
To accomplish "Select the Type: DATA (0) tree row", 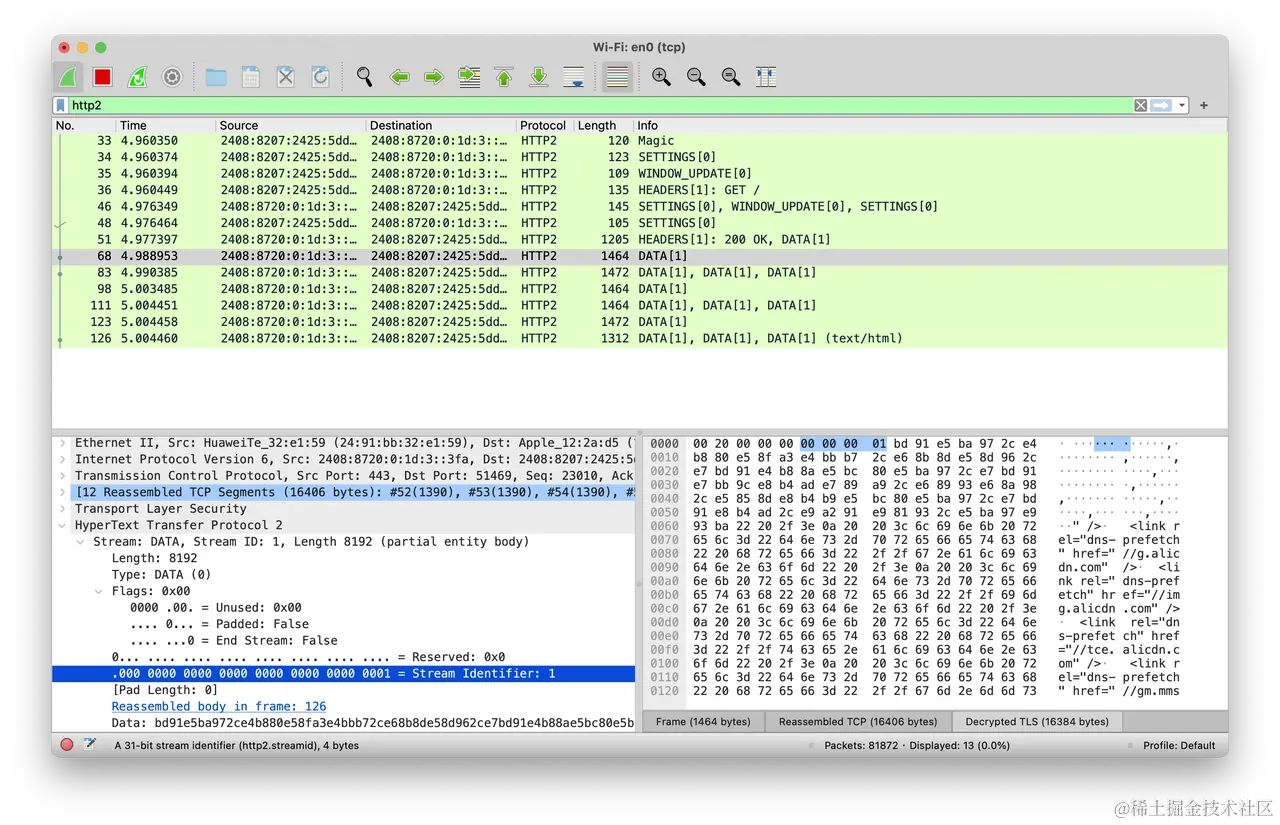I will pos(344,575).
